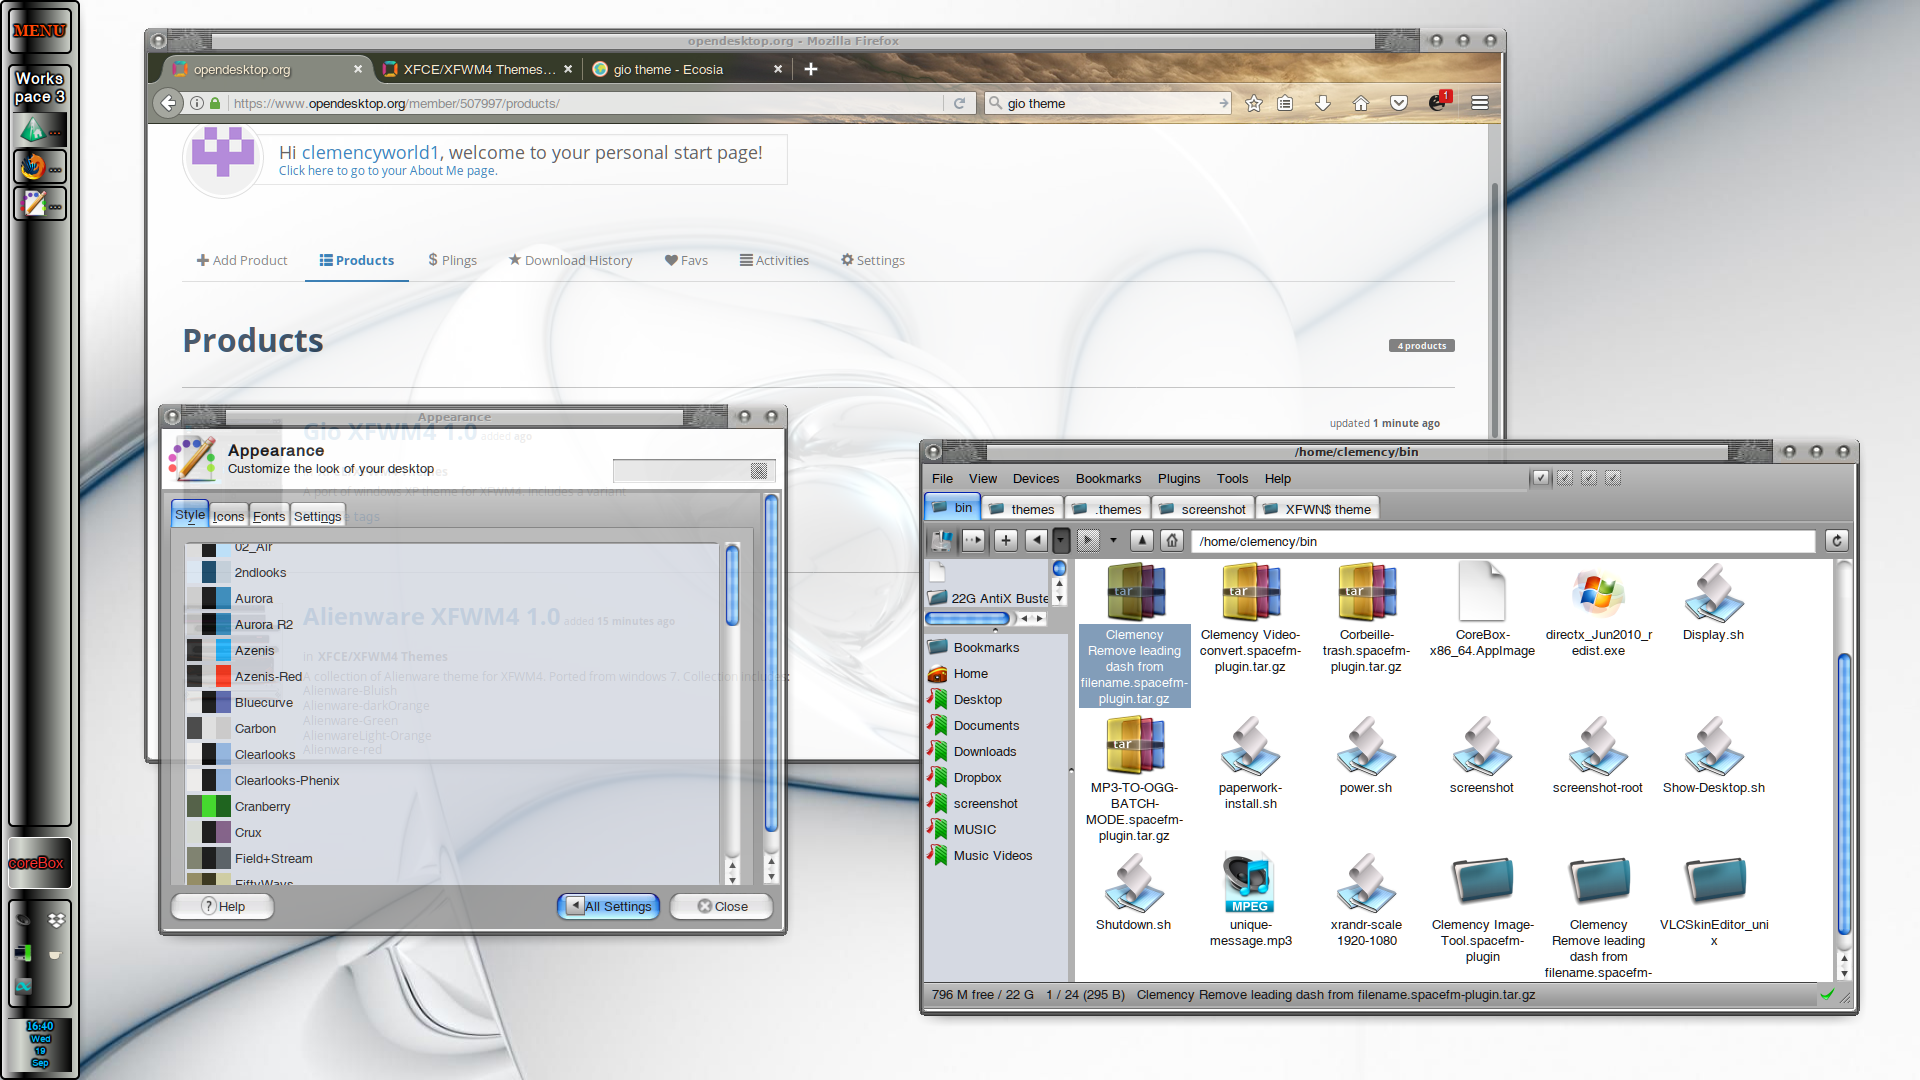The height and width of the screenshot is (1080, 1920).
Task: Switch to Fonts tab in Appearance
Action: (x=268, y=516)
